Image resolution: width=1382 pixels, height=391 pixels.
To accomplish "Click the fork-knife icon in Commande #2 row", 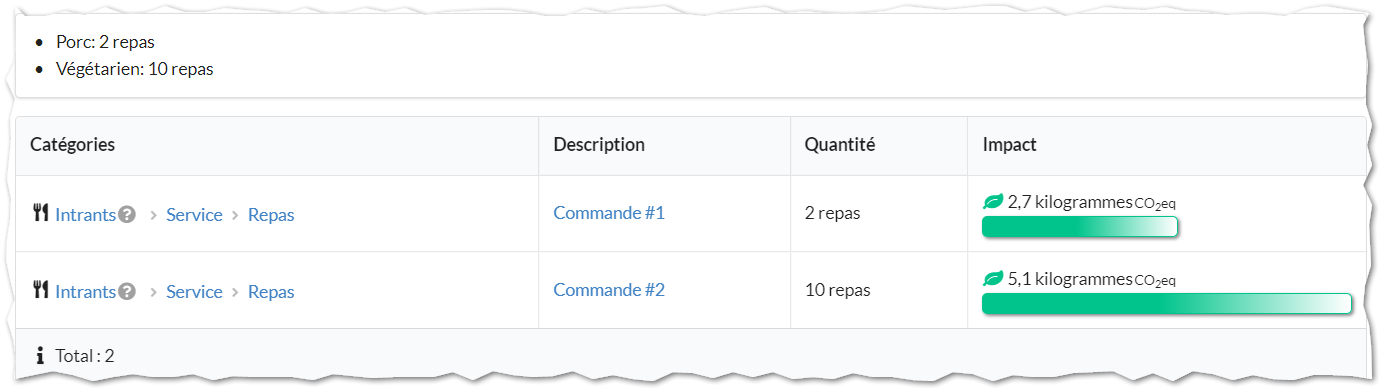I will point(41,290).
